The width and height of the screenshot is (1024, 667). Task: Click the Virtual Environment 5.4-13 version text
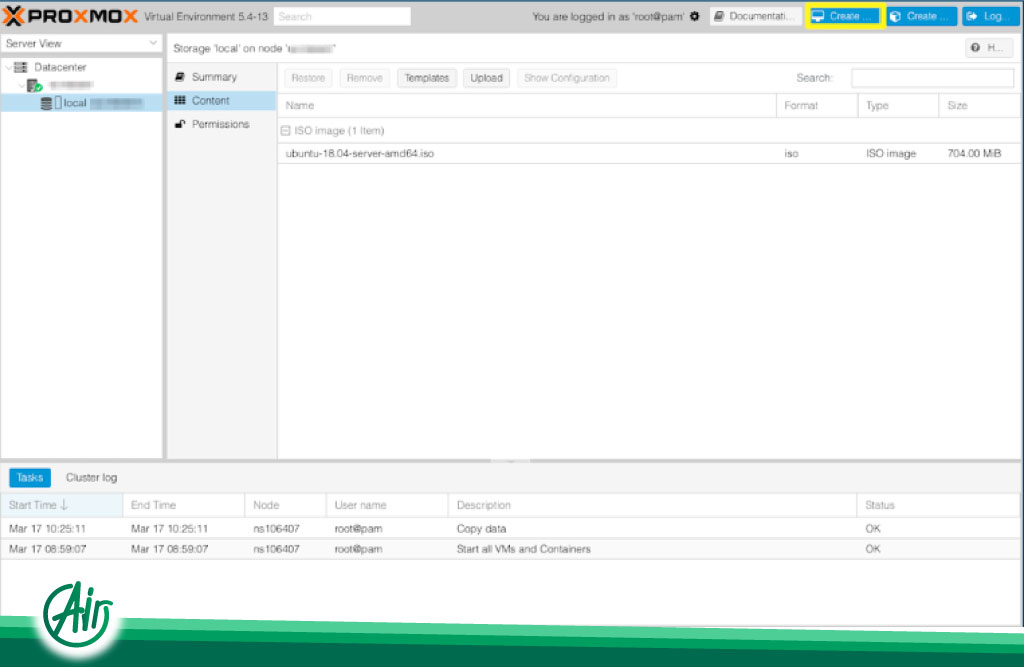[x=206, y=16]
